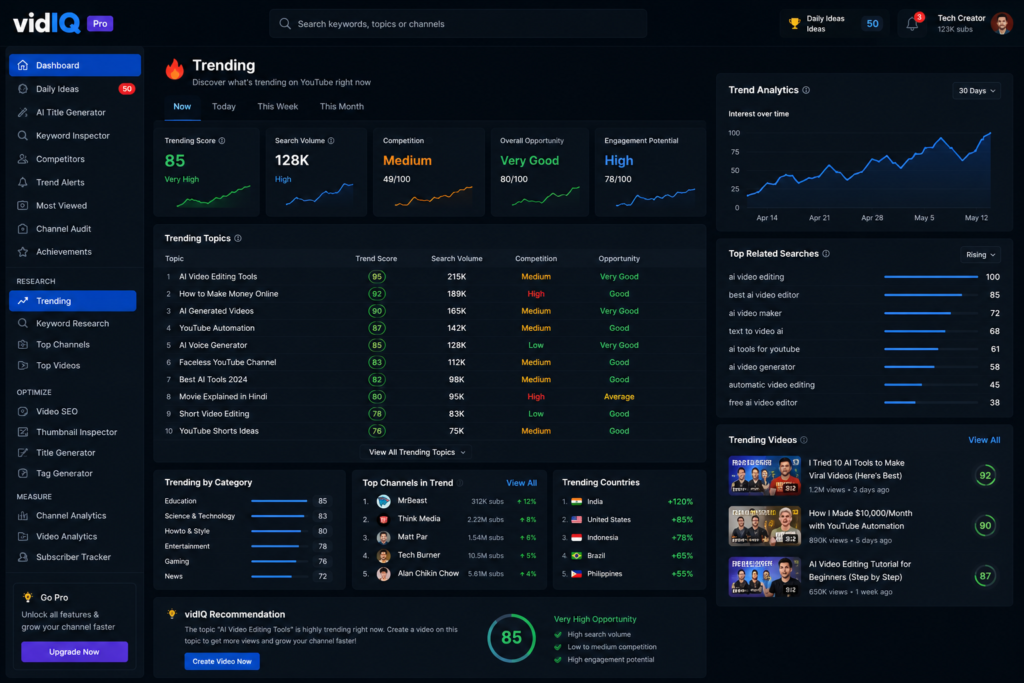This screenshot has height=683, width=1024.
Task: Click View All in Trending Videos
Action: point(984,440)
